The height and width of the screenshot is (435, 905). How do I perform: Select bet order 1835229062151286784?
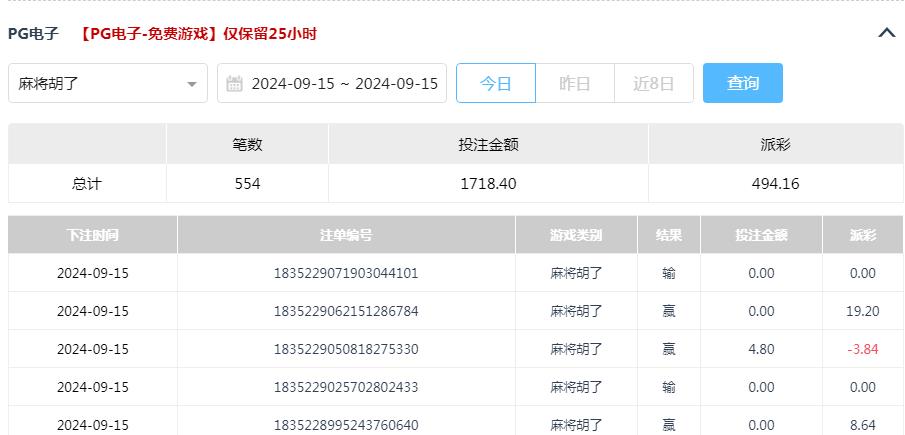(346, 311)
